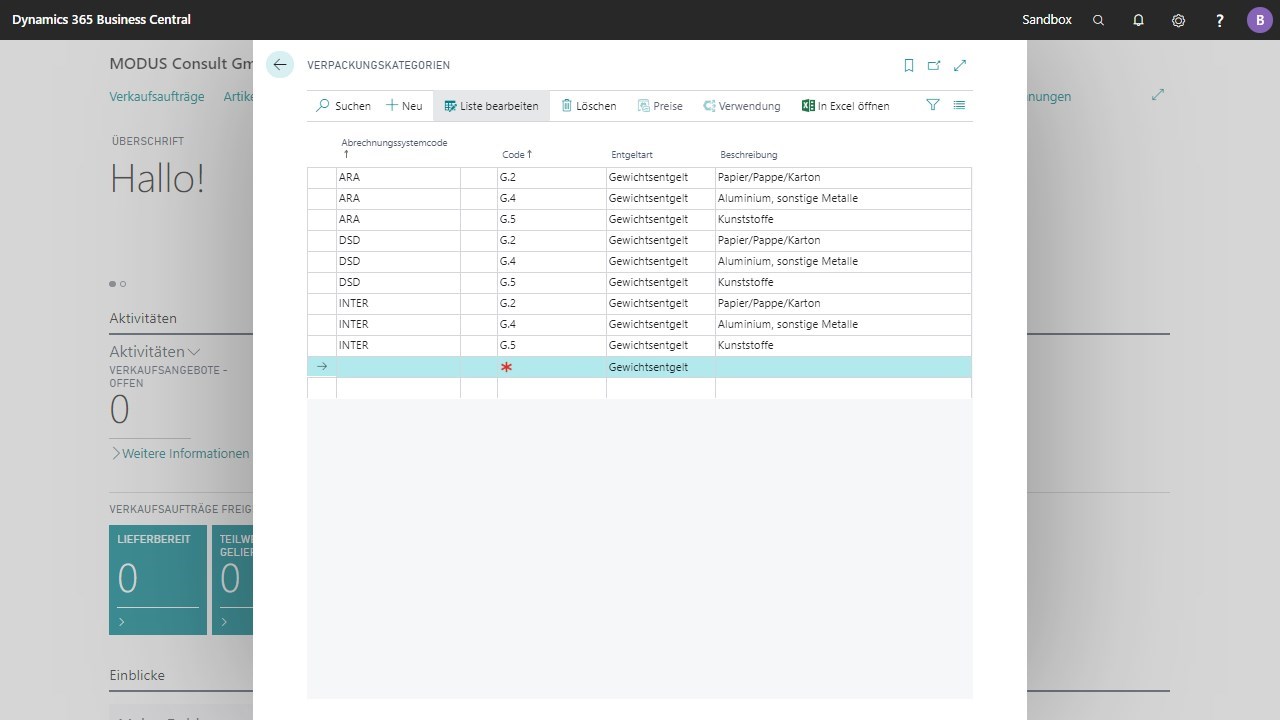Expand the Aktivitäten chevron dropdown
Viewport: 1280px width, 720px height.
tap(194, 352)
